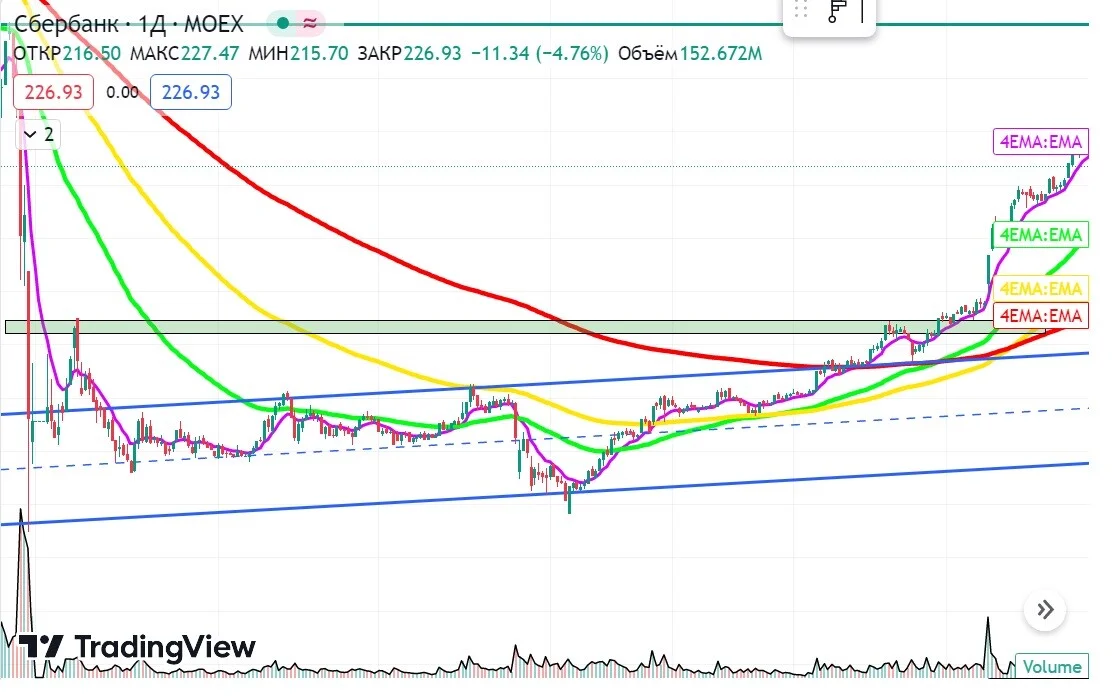
Task: Click the ОТКР 216.50 open value
Action: (x=67, y=54)
